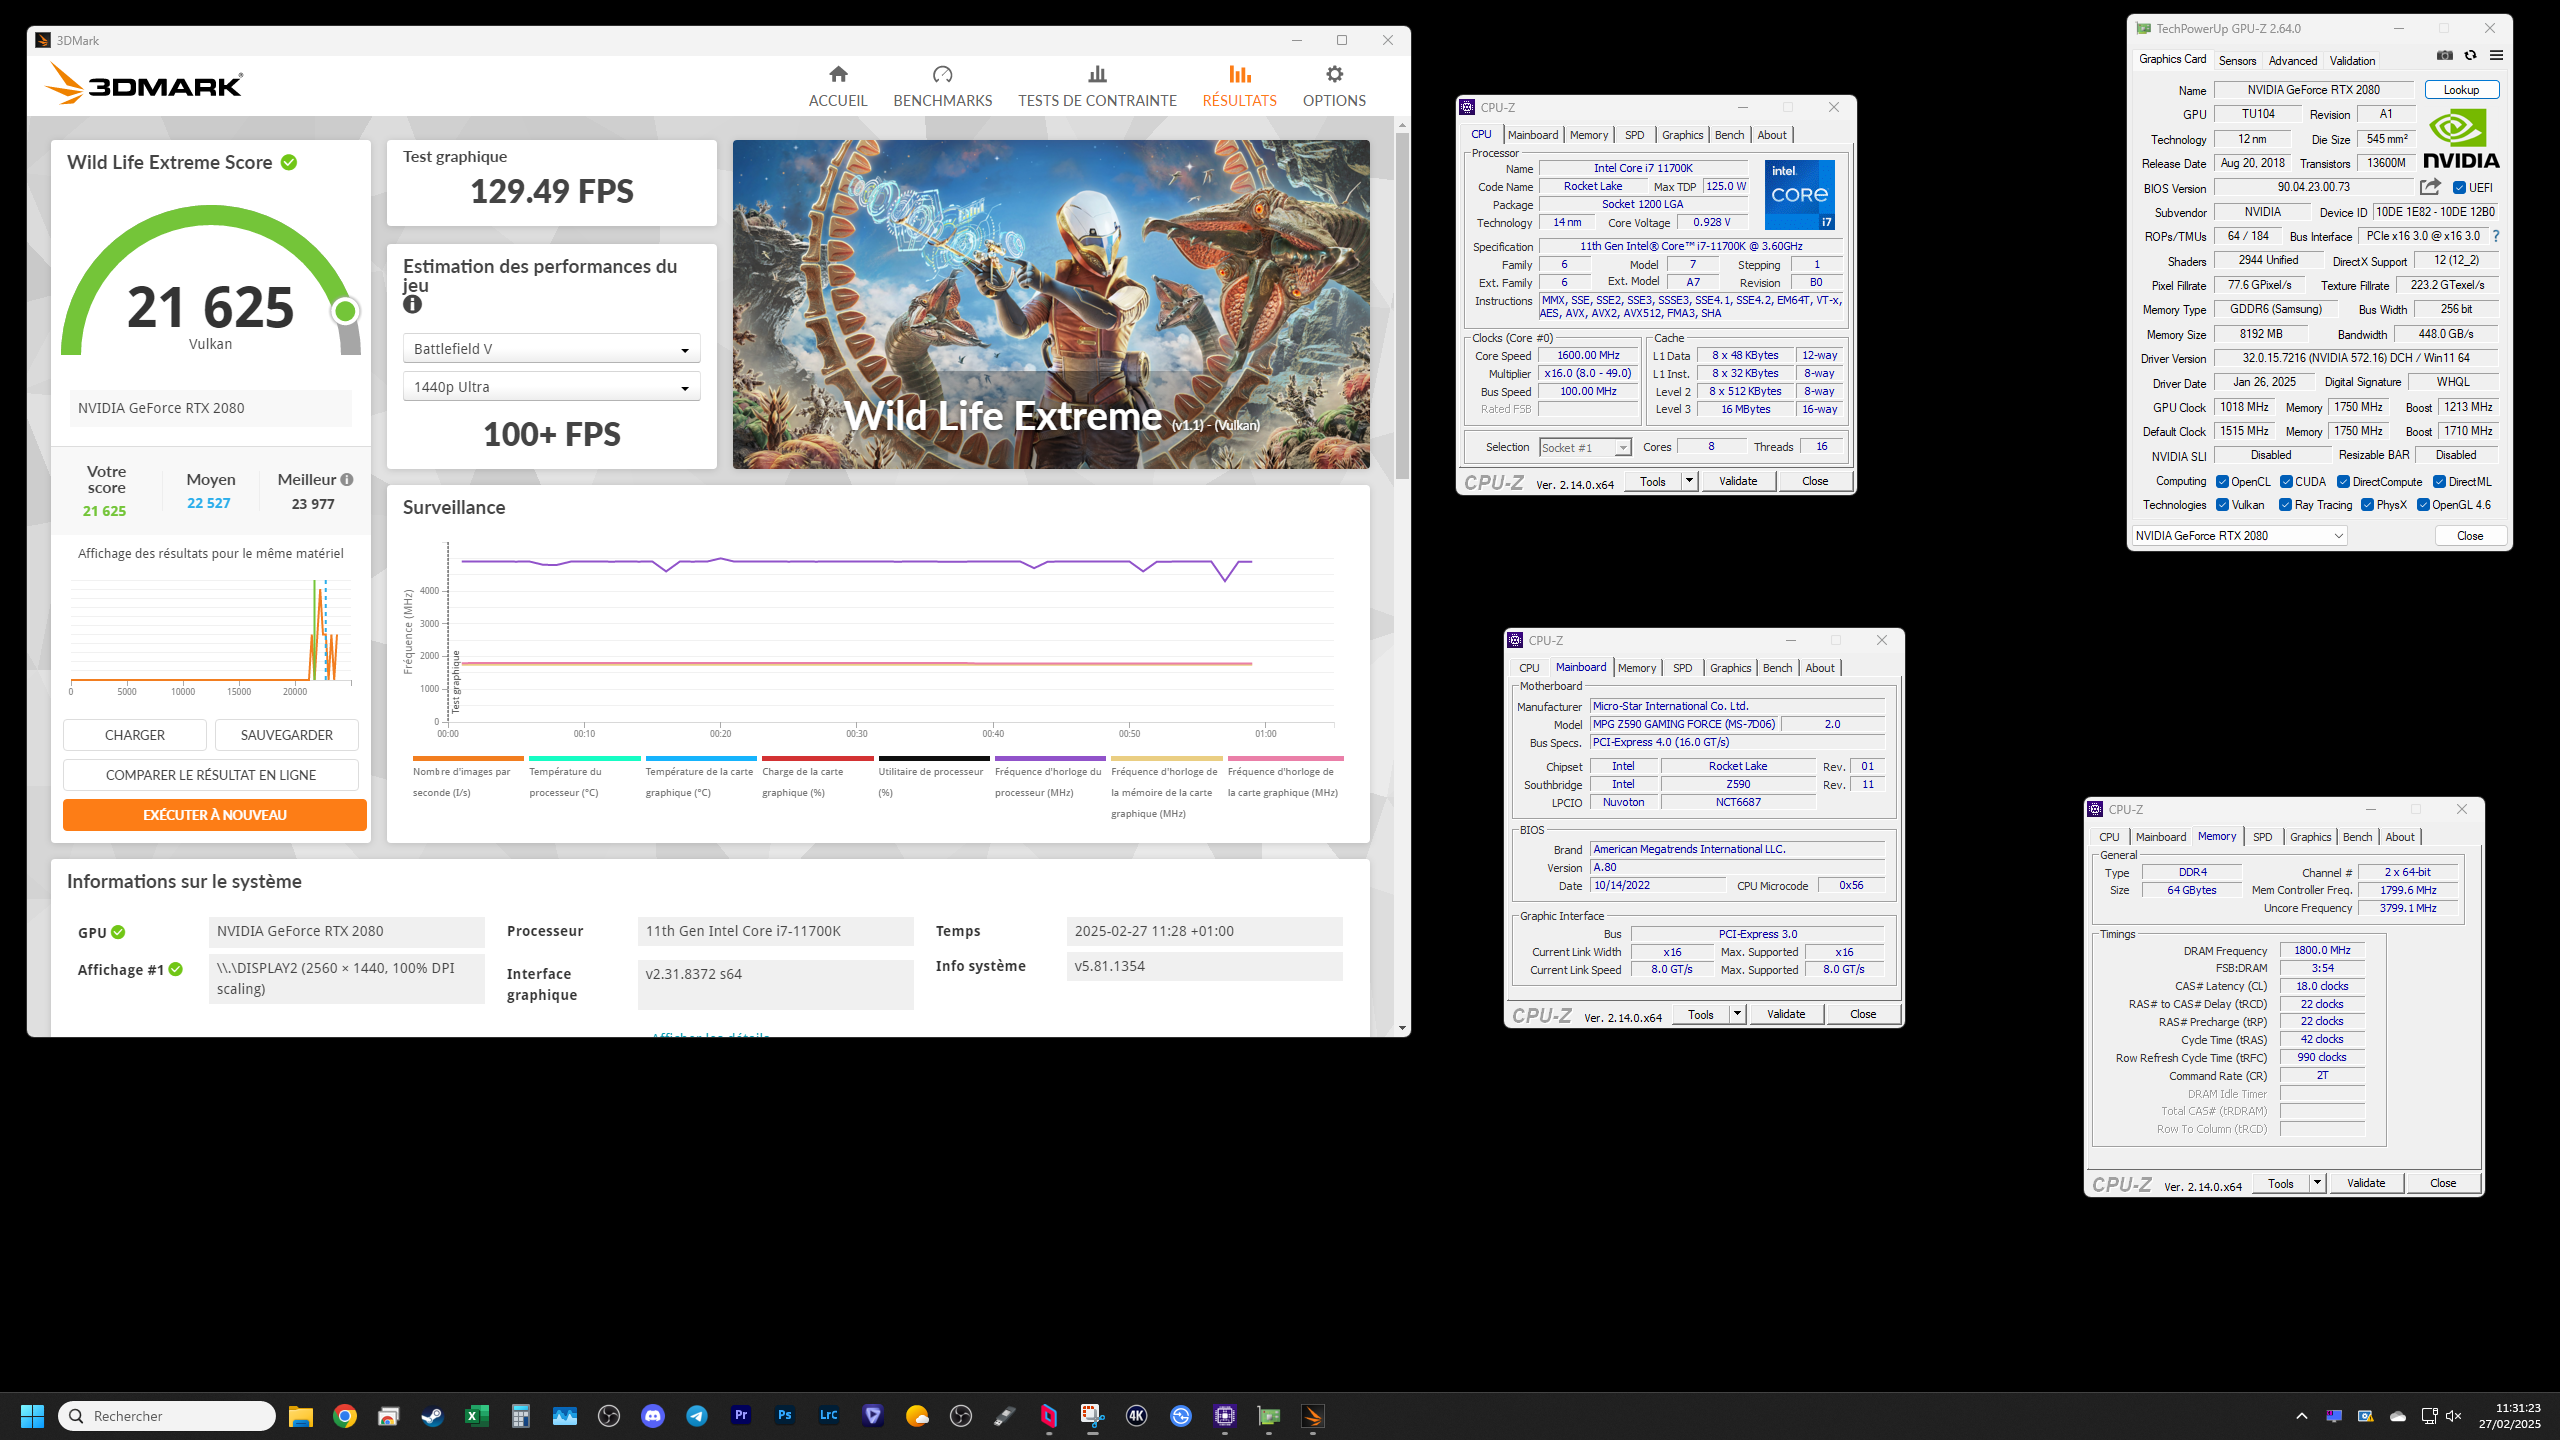Switch to the Advanced tab in GPU-Z
2560x1440 pixels.
click(x=2292, y=61)
